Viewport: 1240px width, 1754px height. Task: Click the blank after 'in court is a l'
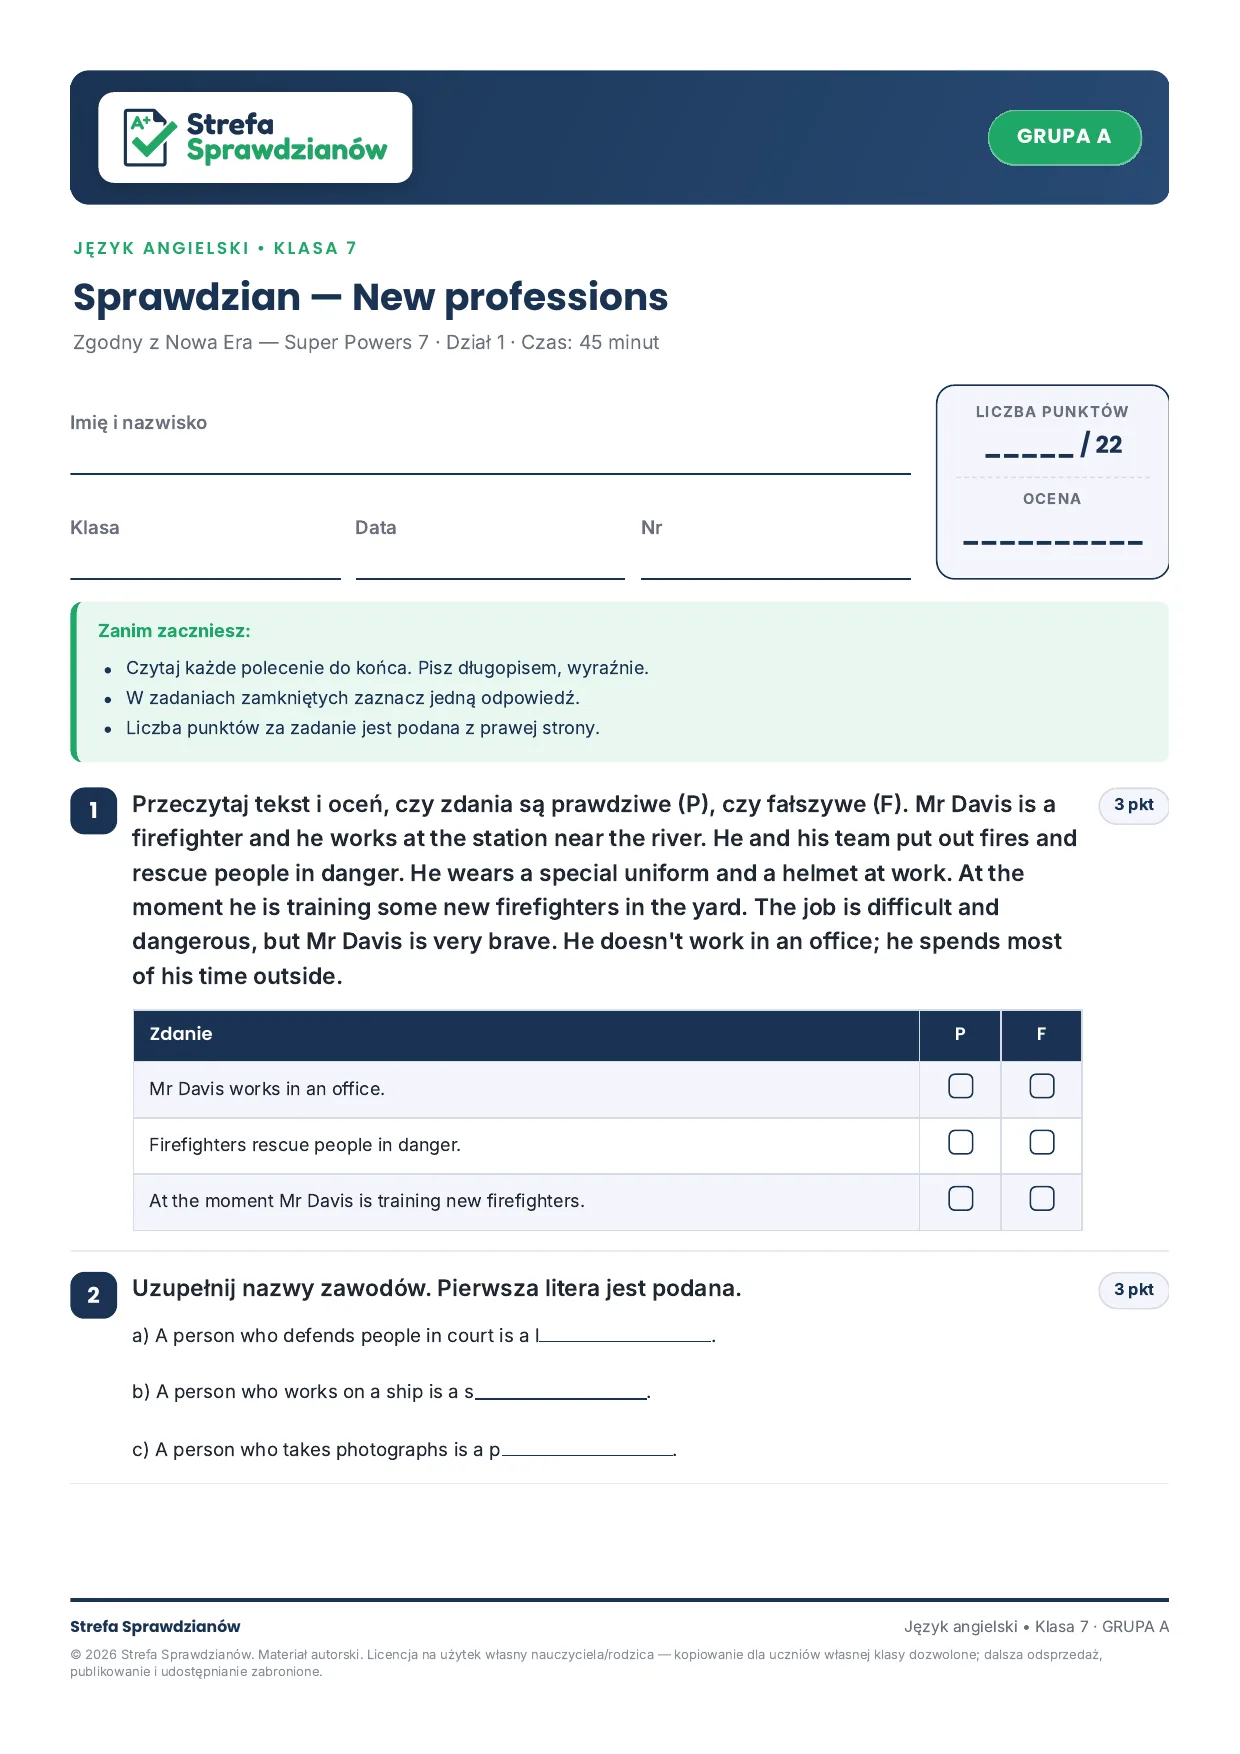625,1336
